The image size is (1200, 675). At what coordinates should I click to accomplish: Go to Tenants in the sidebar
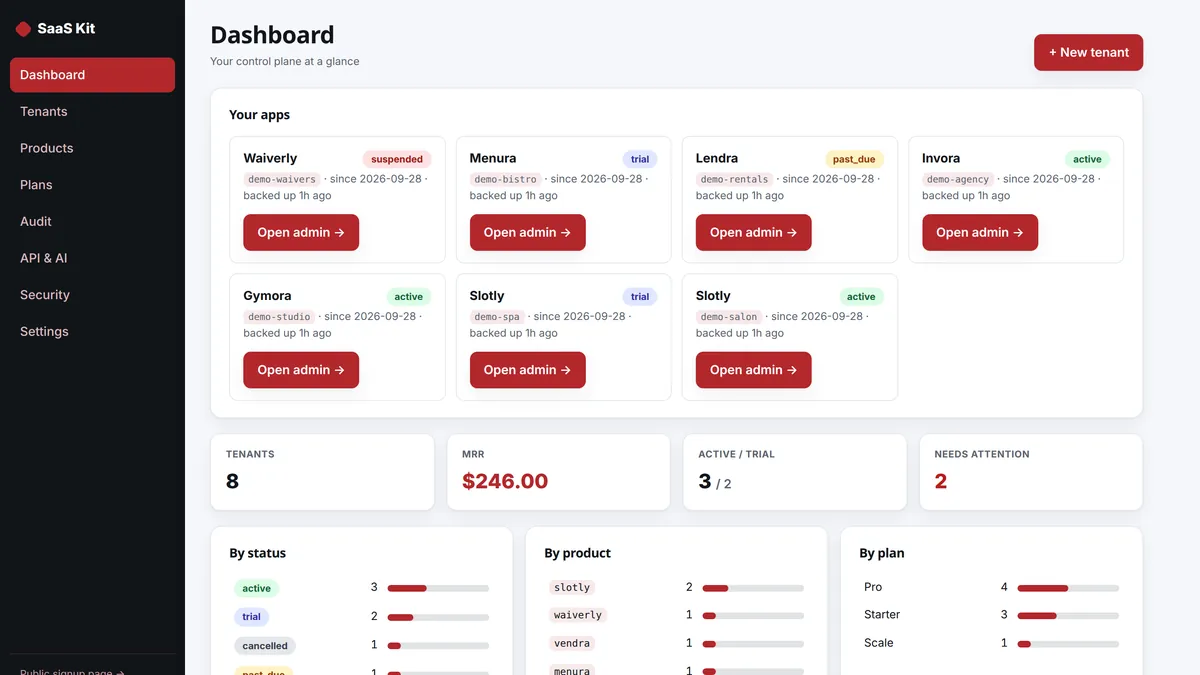(x=92, y=112)
